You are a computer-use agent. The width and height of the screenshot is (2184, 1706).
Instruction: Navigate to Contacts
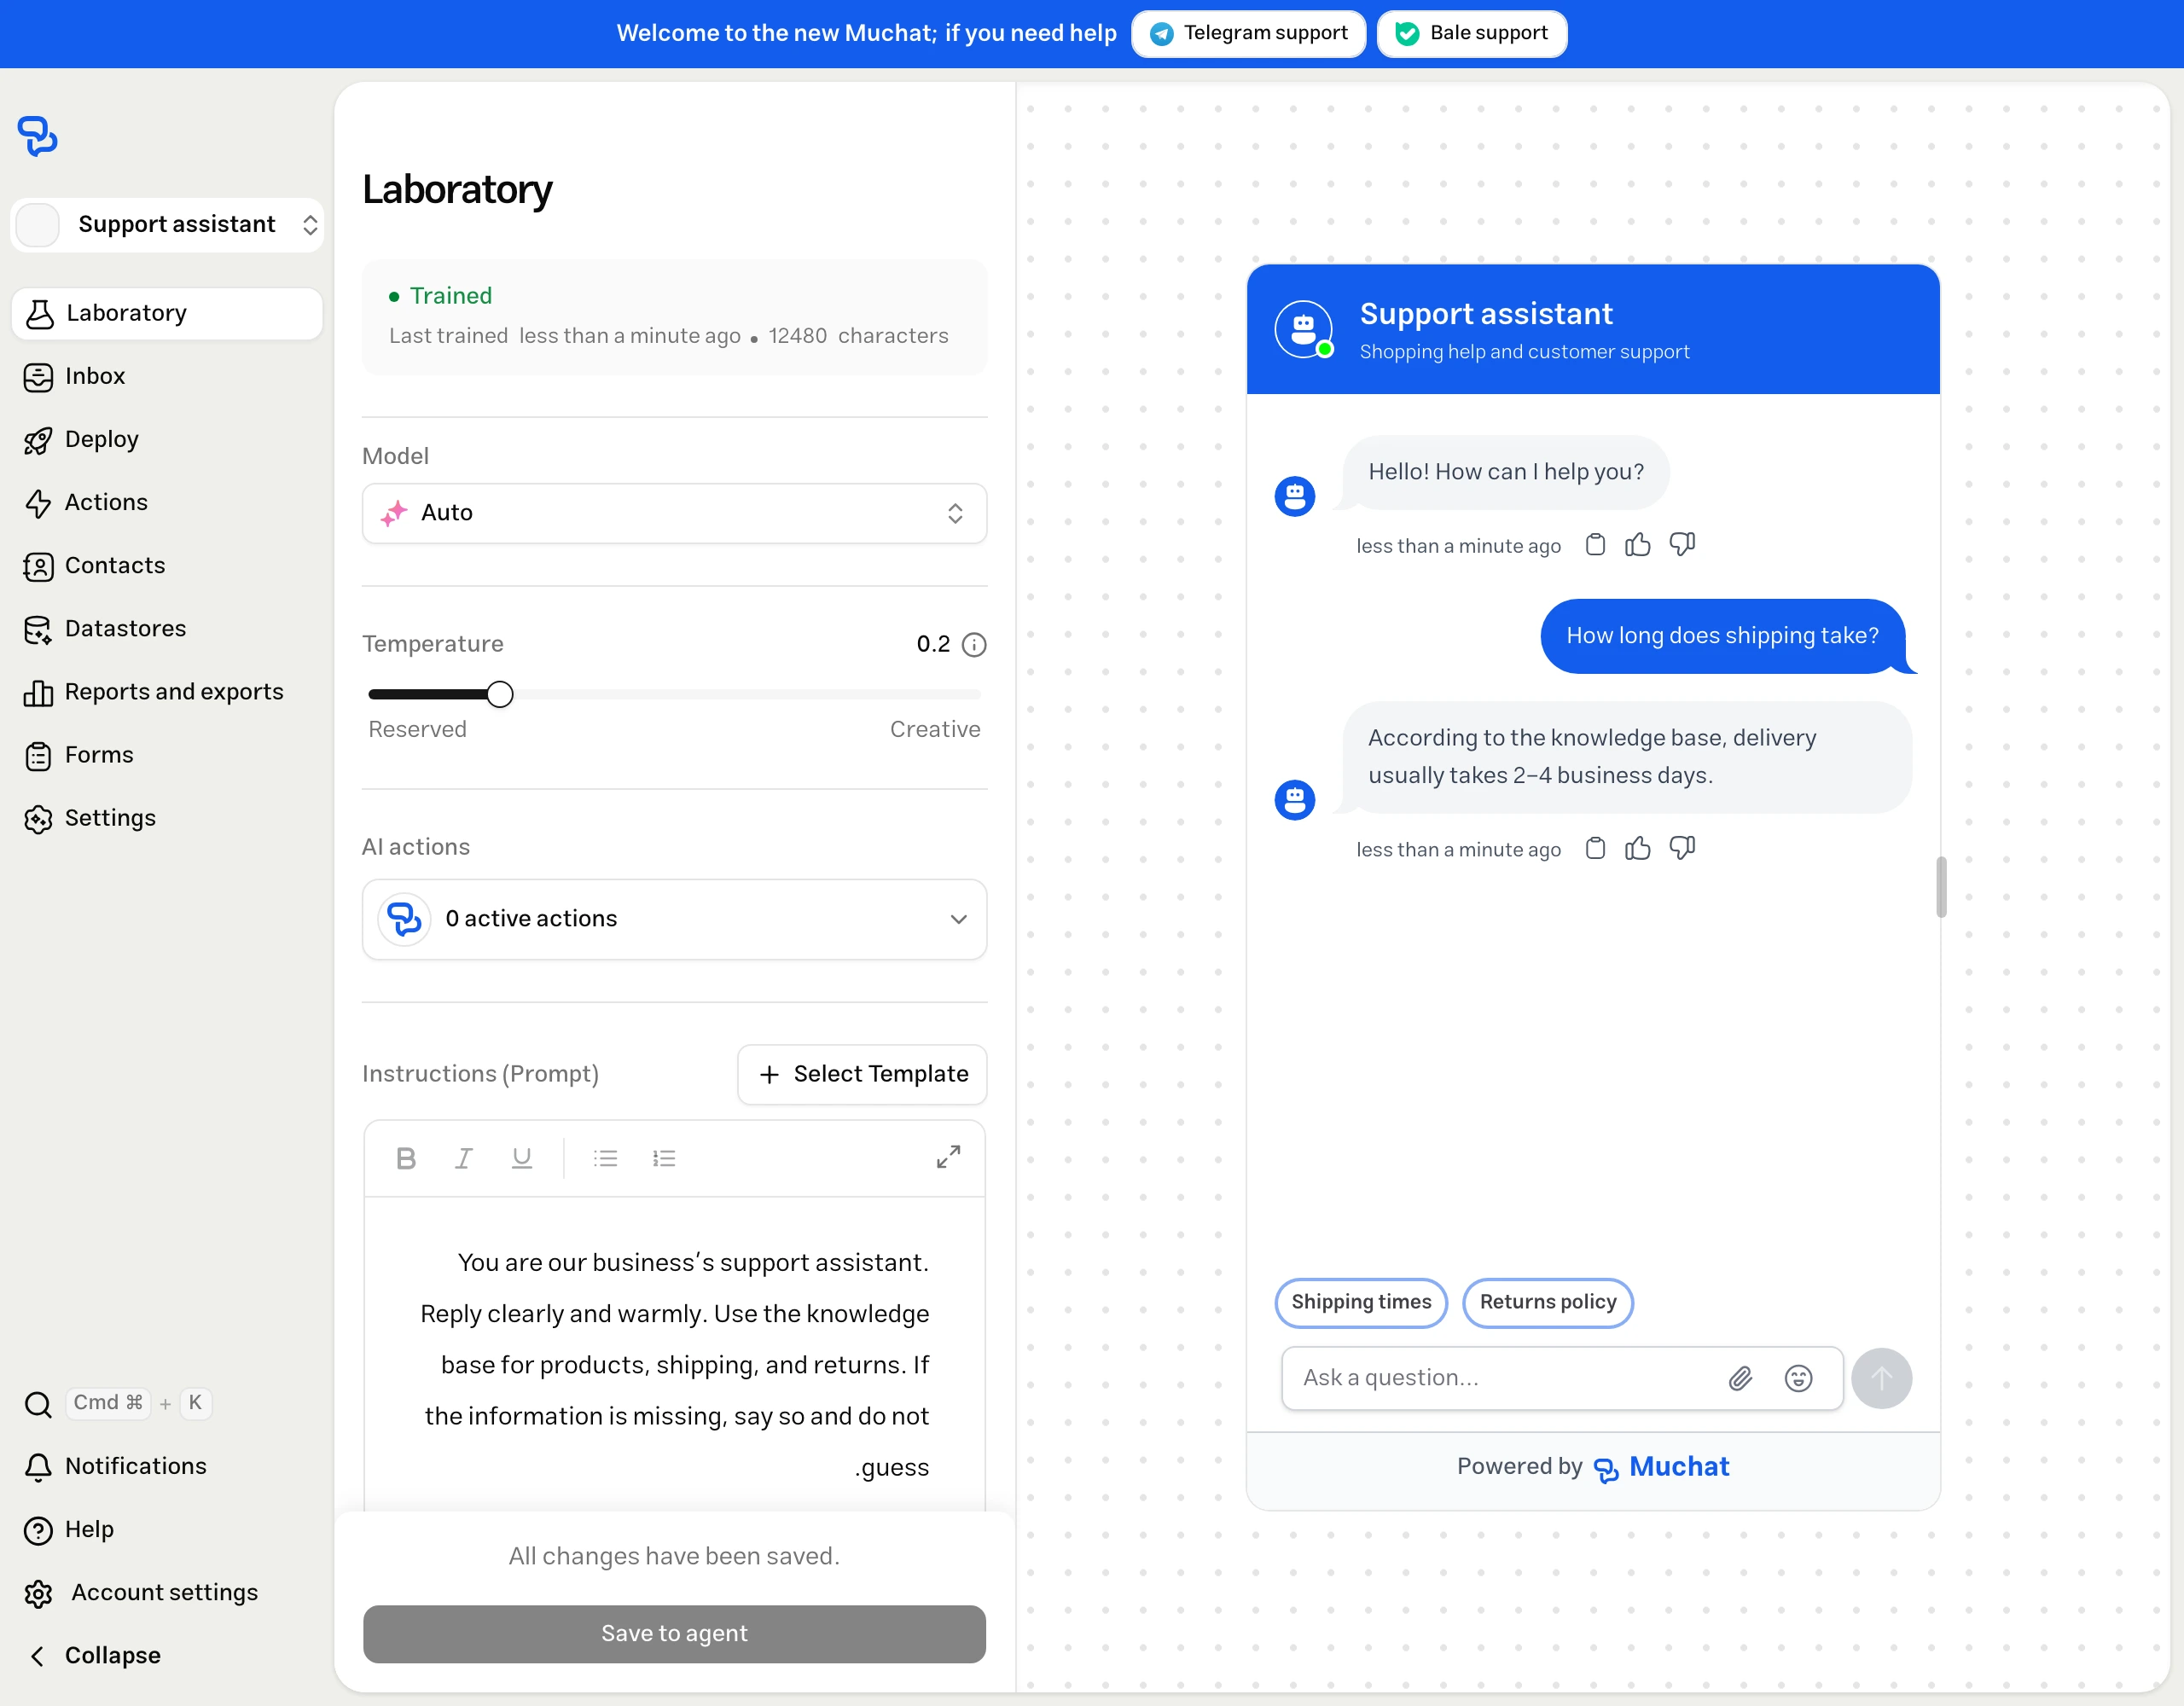tap(95, 566)
